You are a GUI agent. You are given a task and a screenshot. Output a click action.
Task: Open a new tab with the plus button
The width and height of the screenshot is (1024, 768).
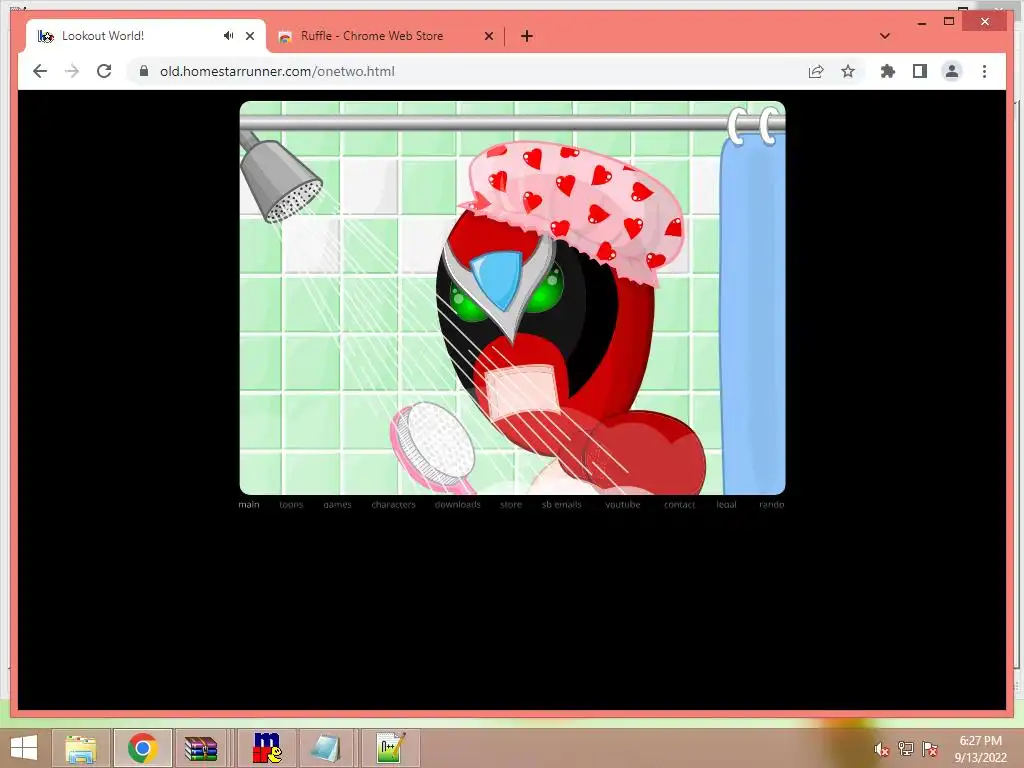tap(527, 36)
